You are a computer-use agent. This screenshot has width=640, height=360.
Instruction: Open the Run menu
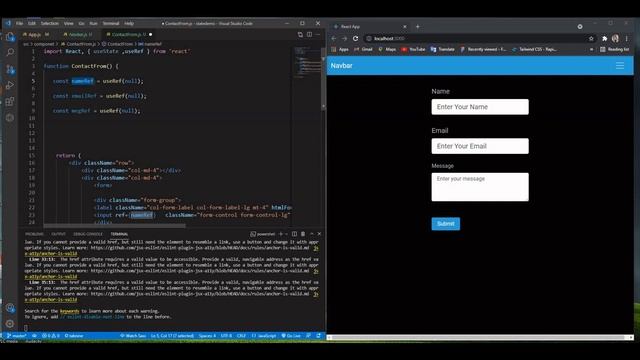(93, 23)
